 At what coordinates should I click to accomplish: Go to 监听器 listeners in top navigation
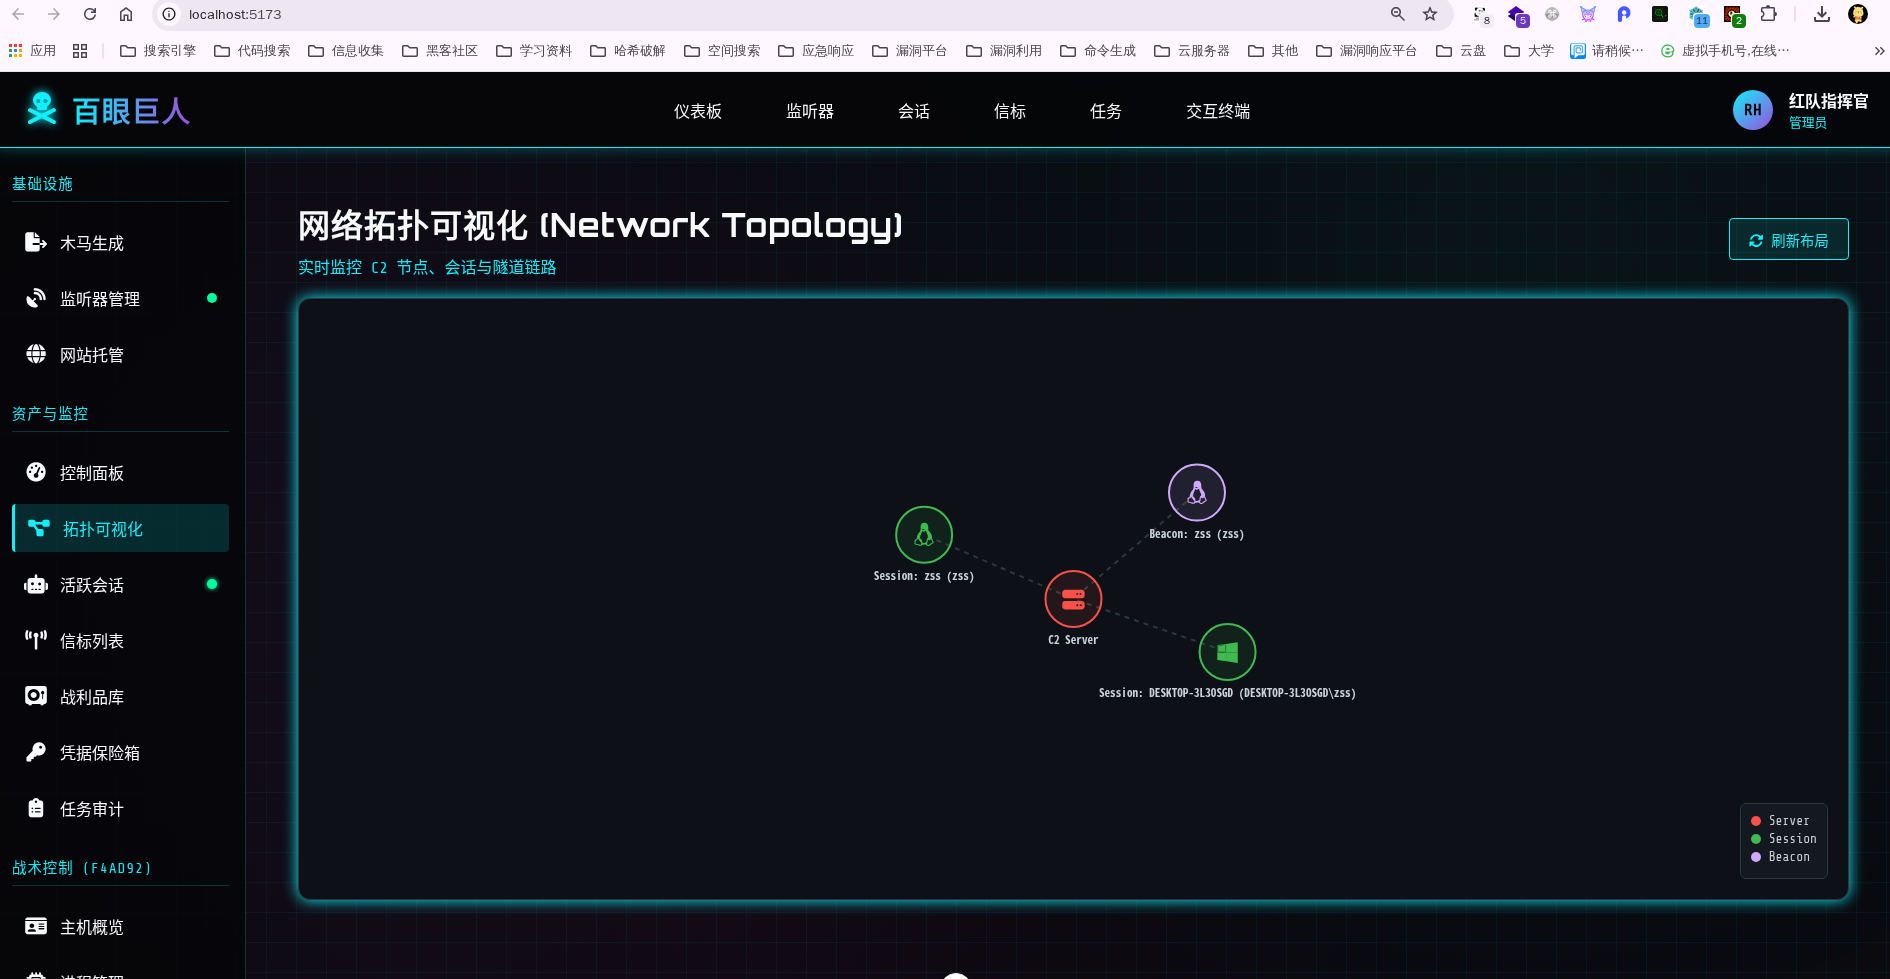tap(809, 111)
